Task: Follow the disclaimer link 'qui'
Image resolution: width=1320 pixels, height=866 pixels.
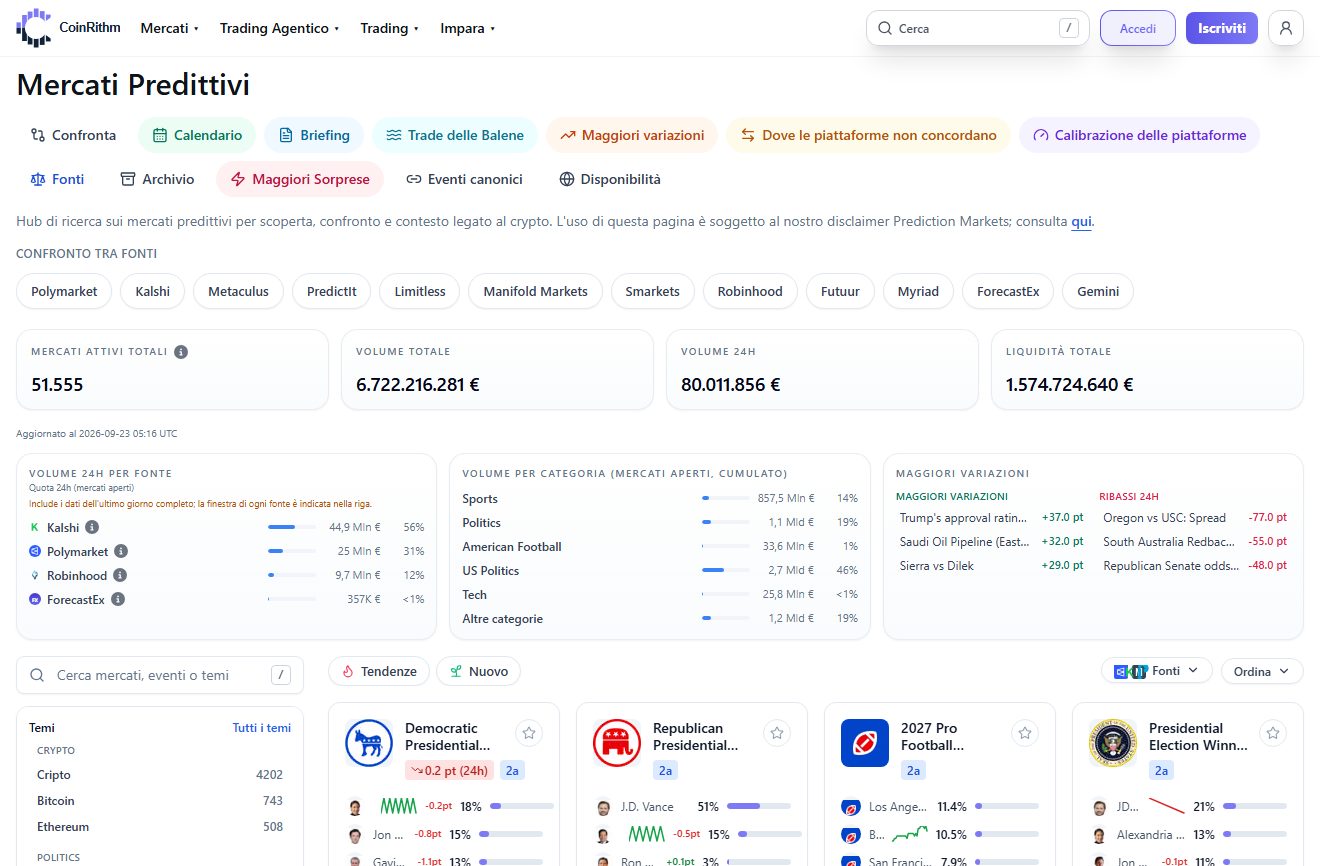Action: click(x=1081, y=221)
